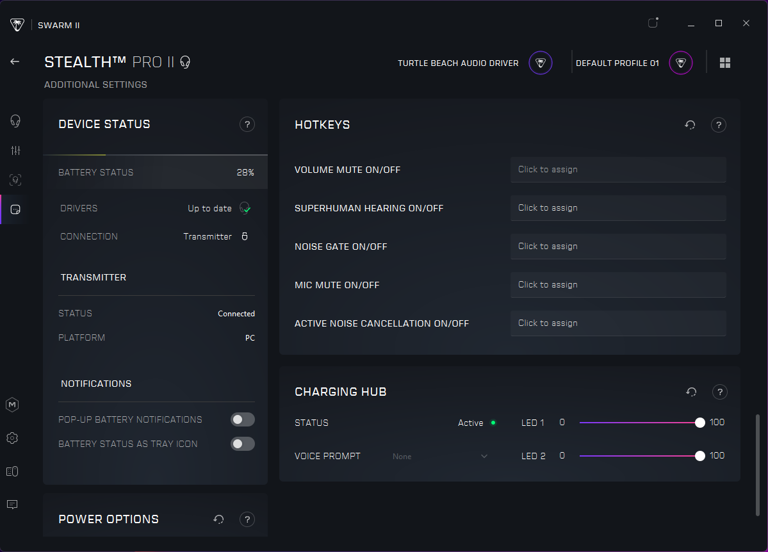768x552 pixels.
Task: Open the microphone settings sidebar icon
Action: [x=15, y=180]
